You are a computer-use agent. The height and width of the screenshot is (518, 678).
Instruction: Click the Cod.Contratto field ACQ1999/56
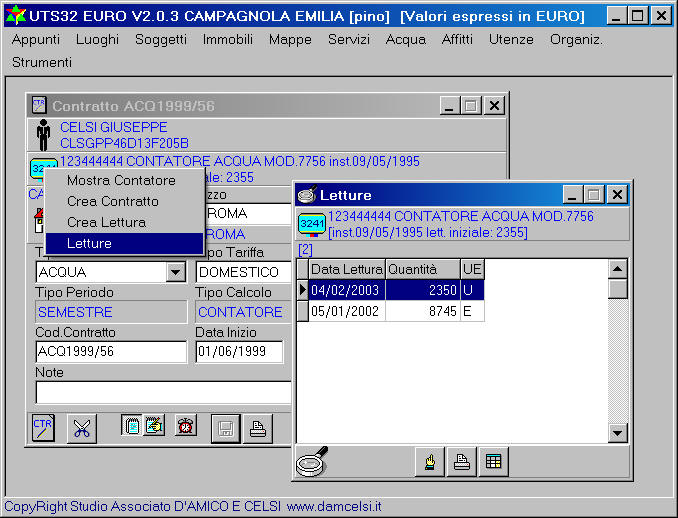point(110,351)
